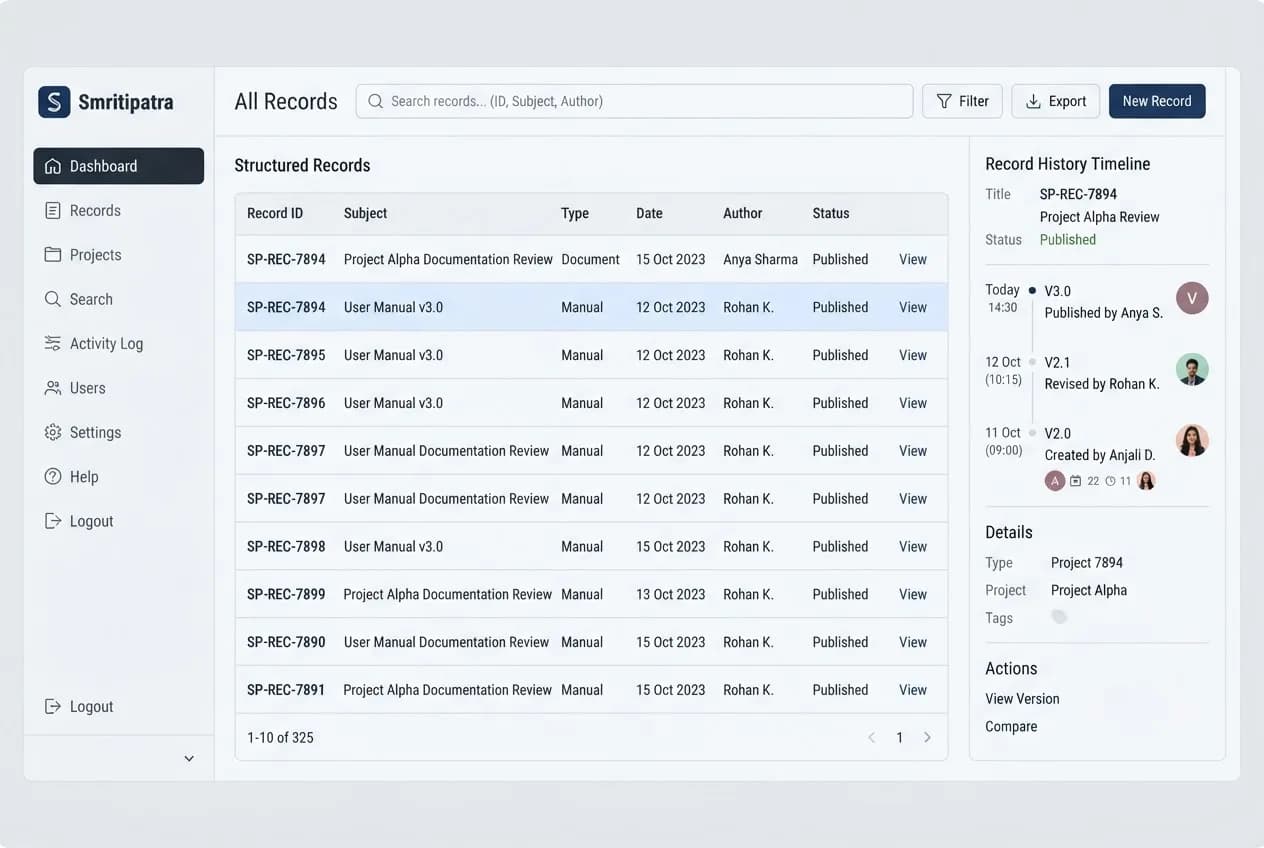Image resolution: width=1264 pixels, height=848 pixels.
Task: Sort by the Author column header
Action: 743,213
